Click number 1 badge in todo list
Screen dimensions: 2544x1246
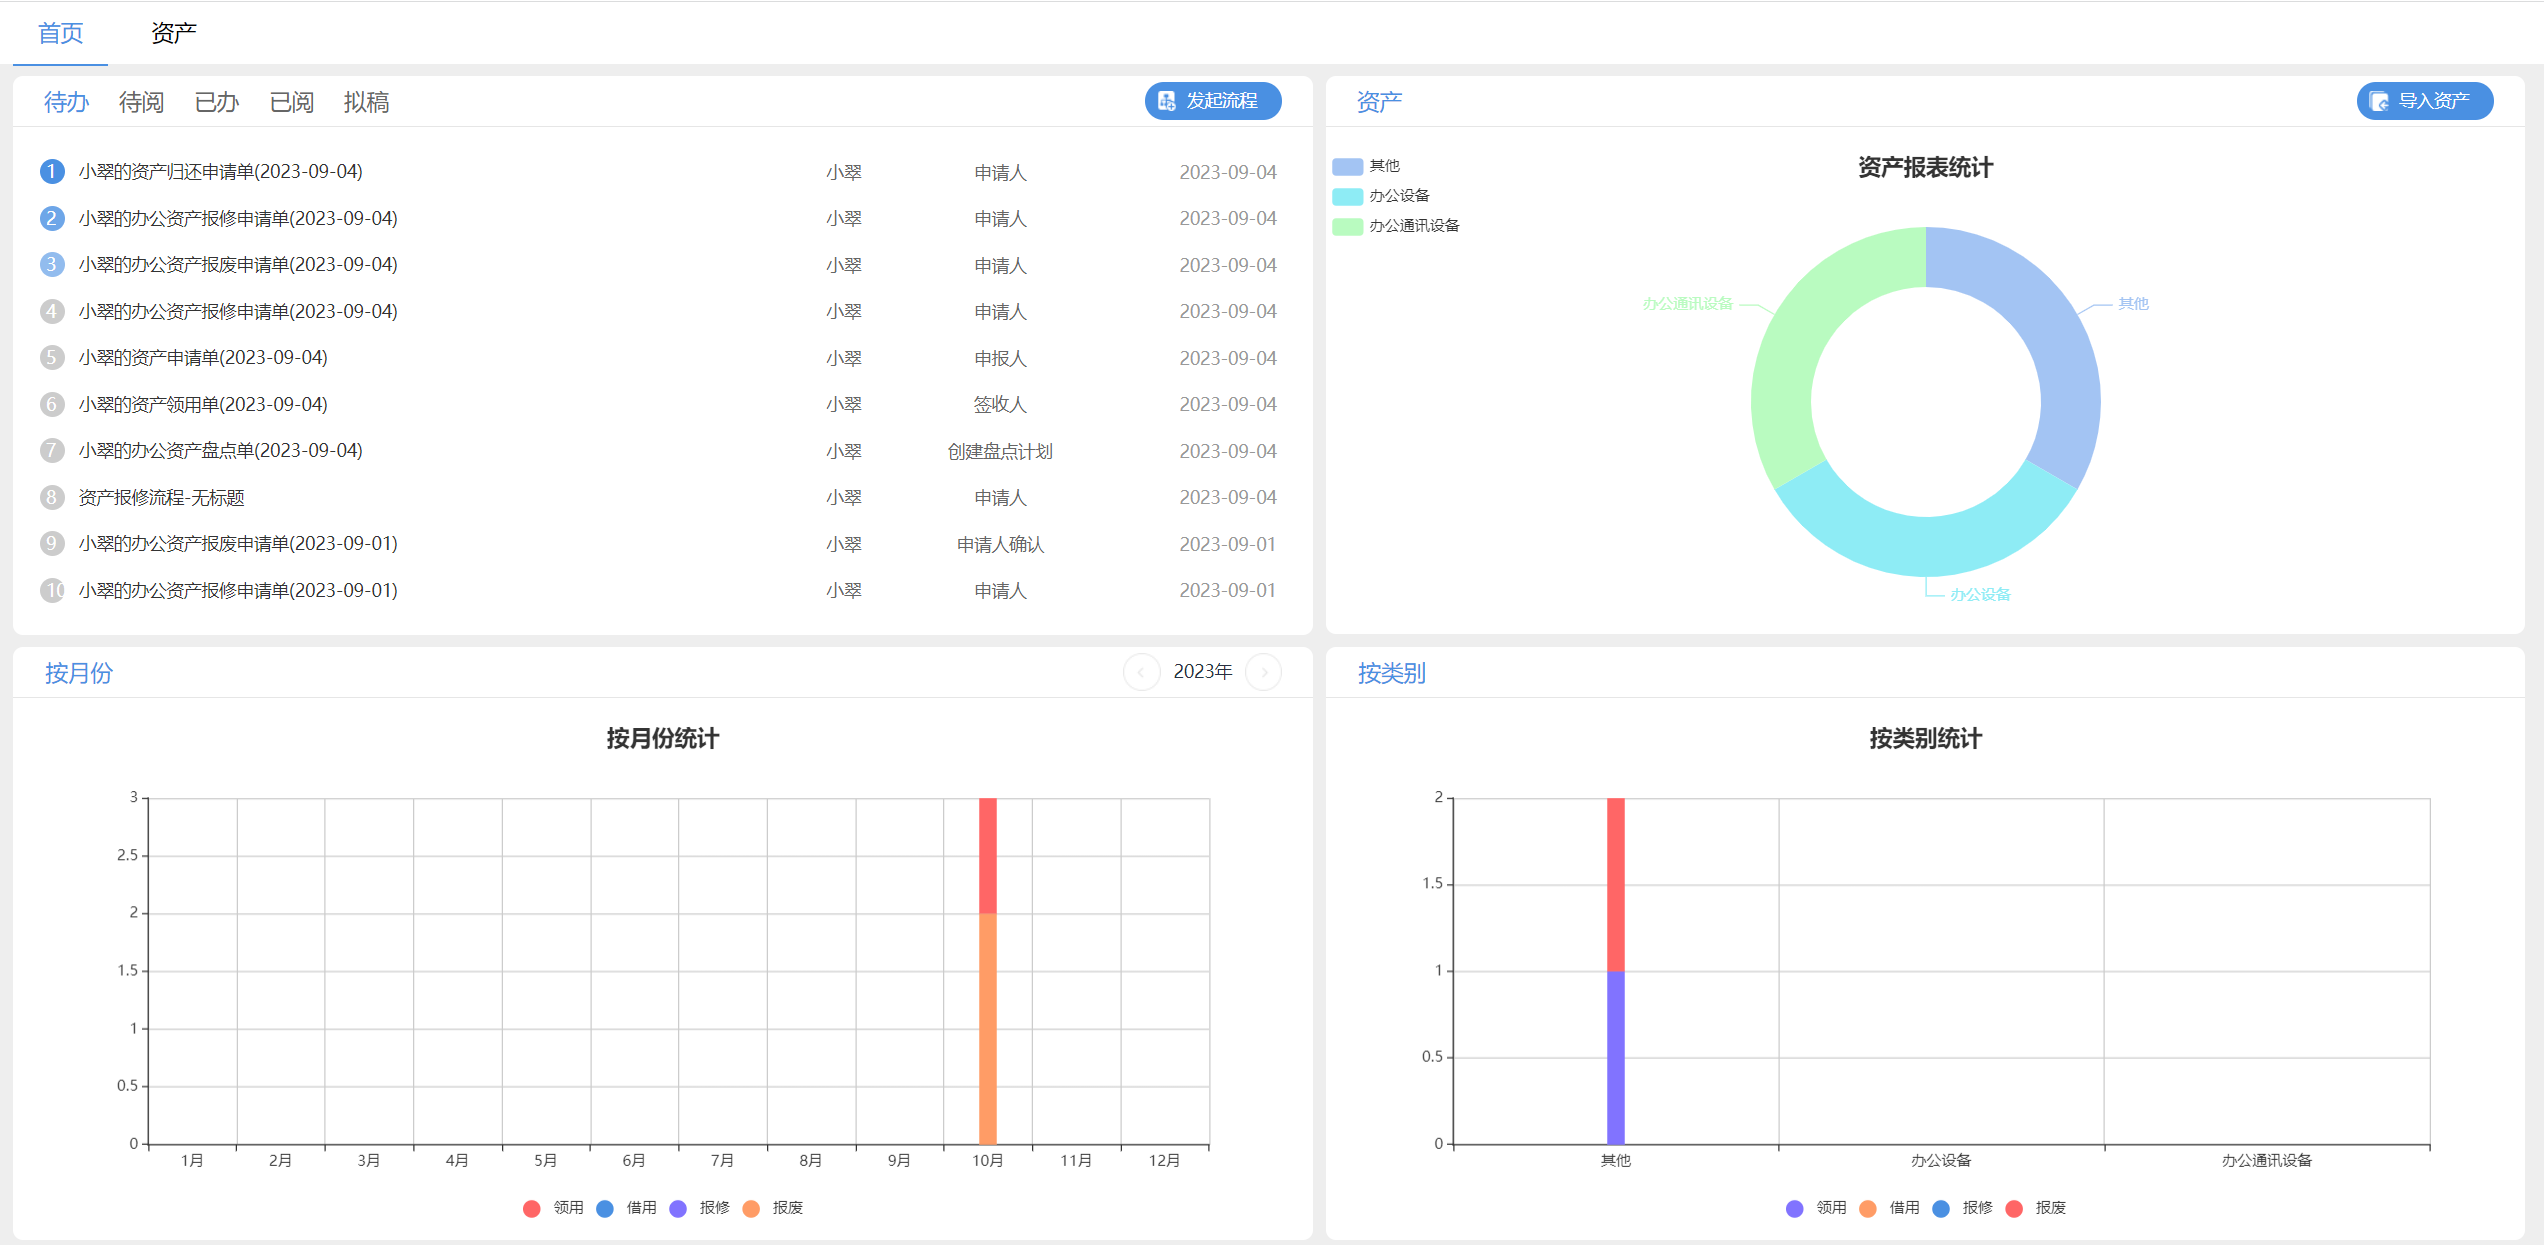click(52, 172)
